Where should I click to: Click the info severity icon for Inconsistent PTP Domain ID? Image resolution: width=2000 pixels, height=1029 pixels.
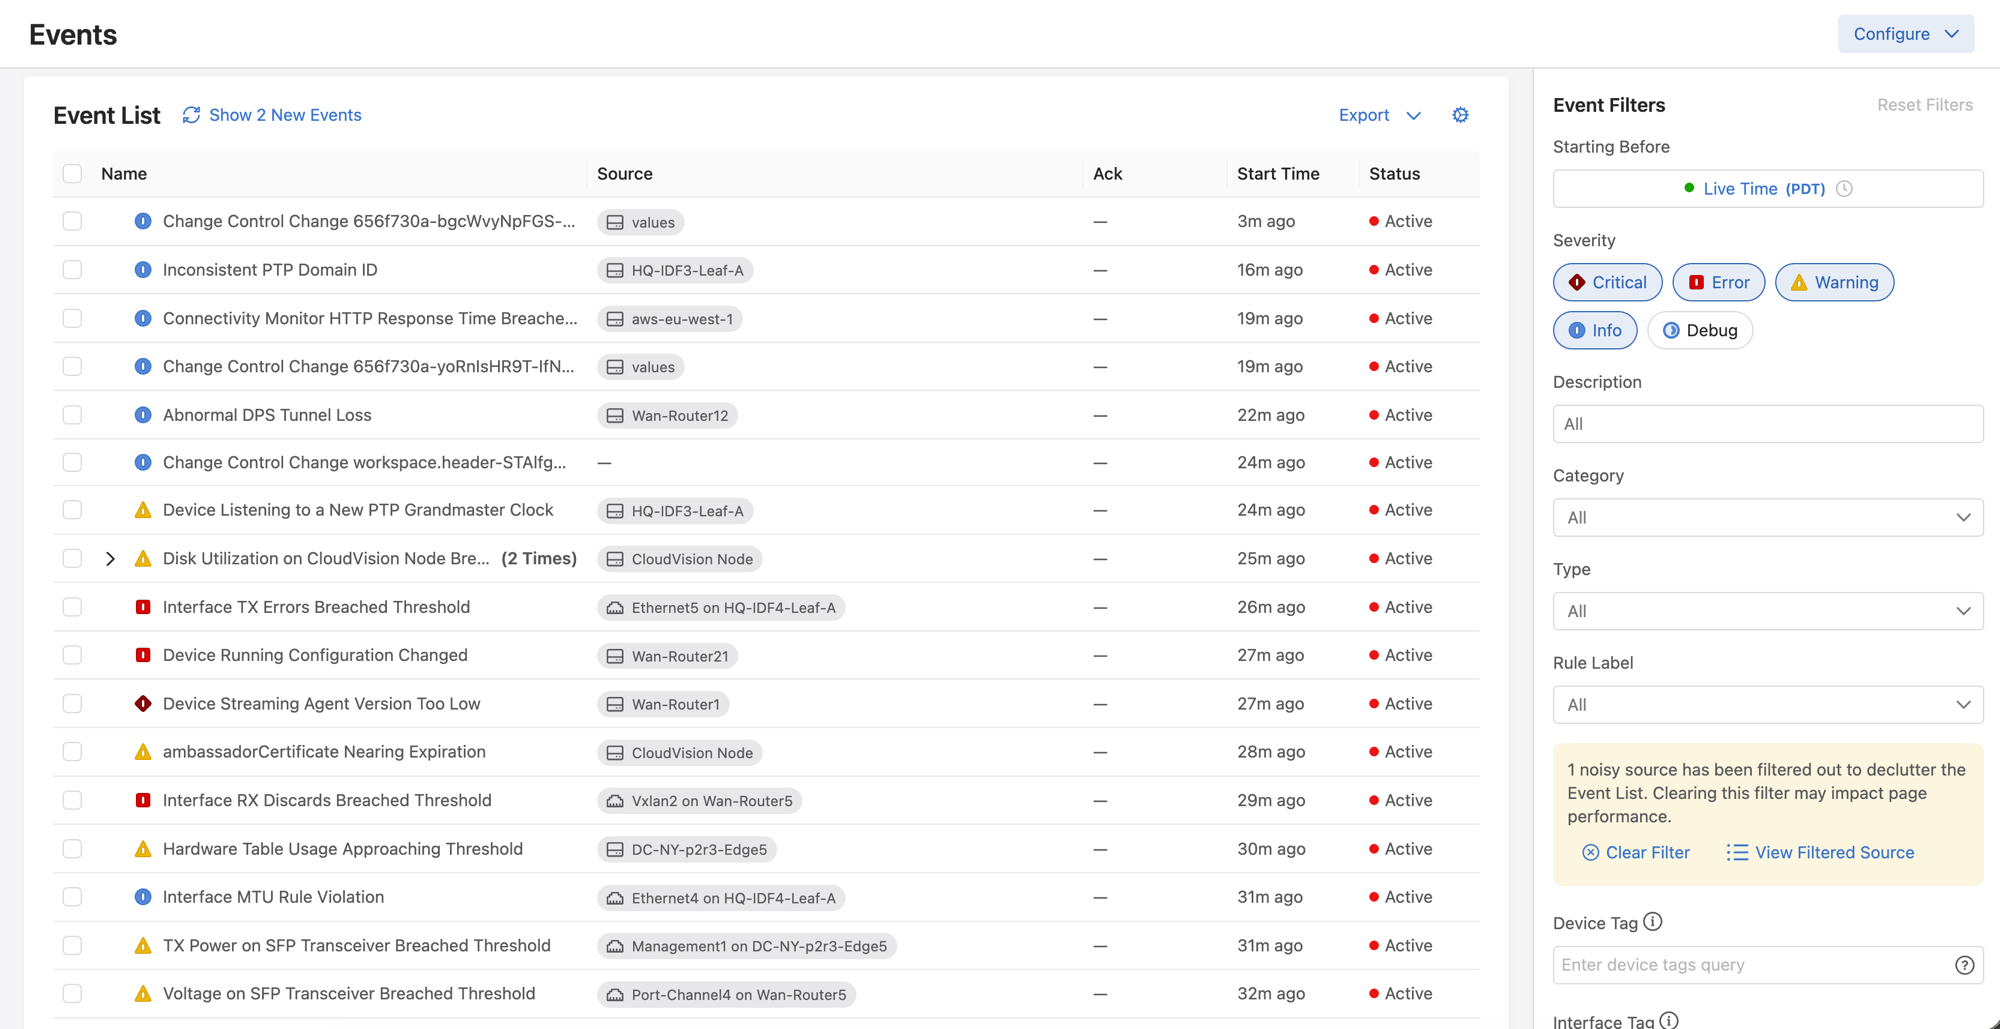tap(143, 270)
